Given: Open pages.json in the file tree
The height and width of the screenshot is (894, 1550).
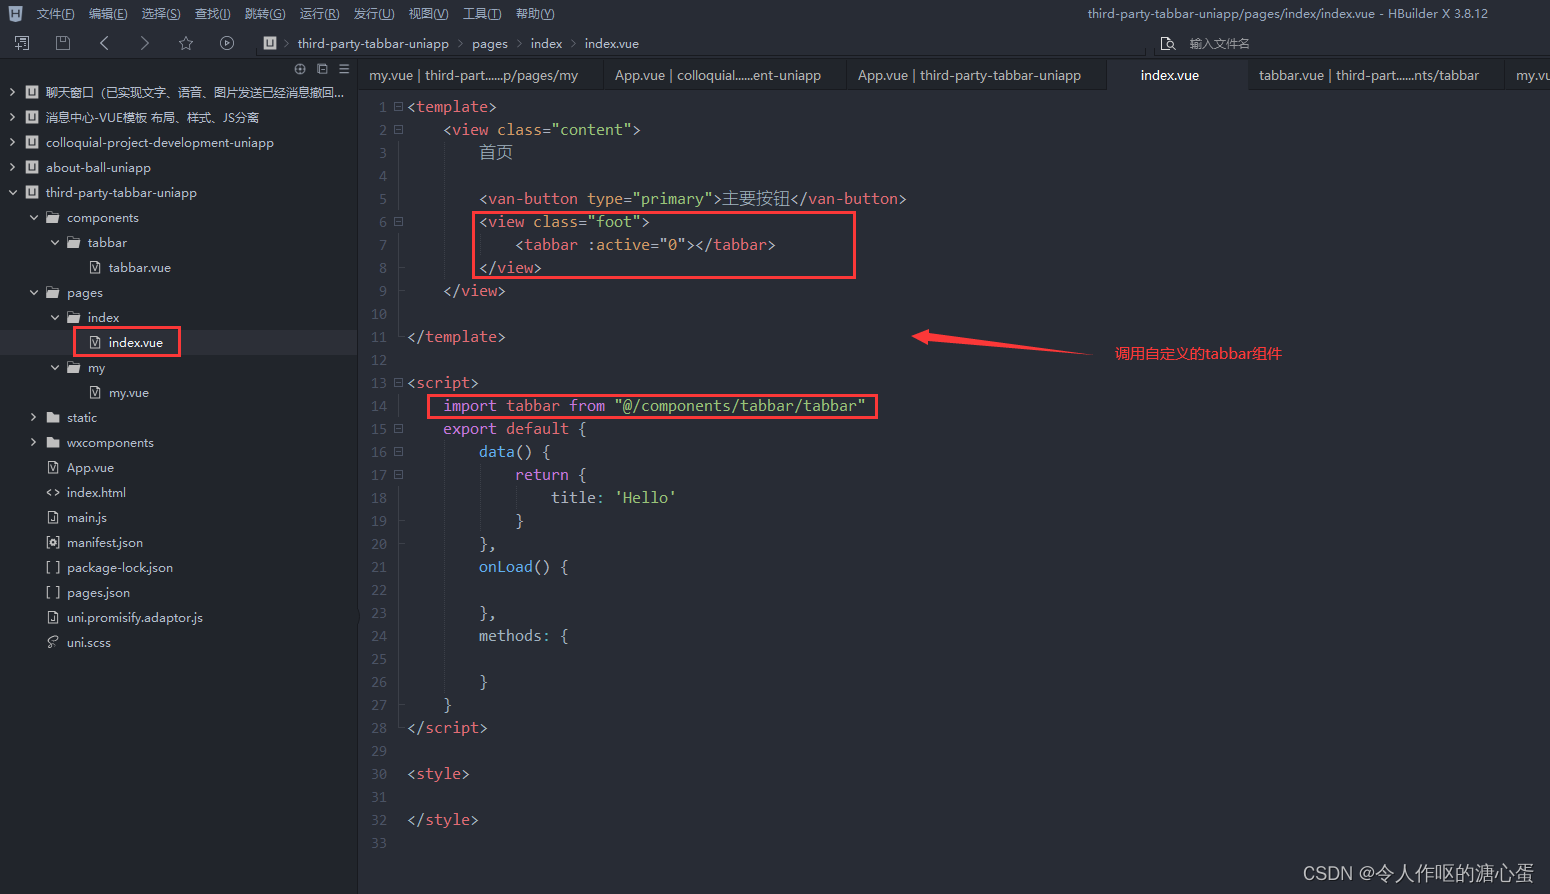Looking at the screenshot, I should tap(98, 592).
